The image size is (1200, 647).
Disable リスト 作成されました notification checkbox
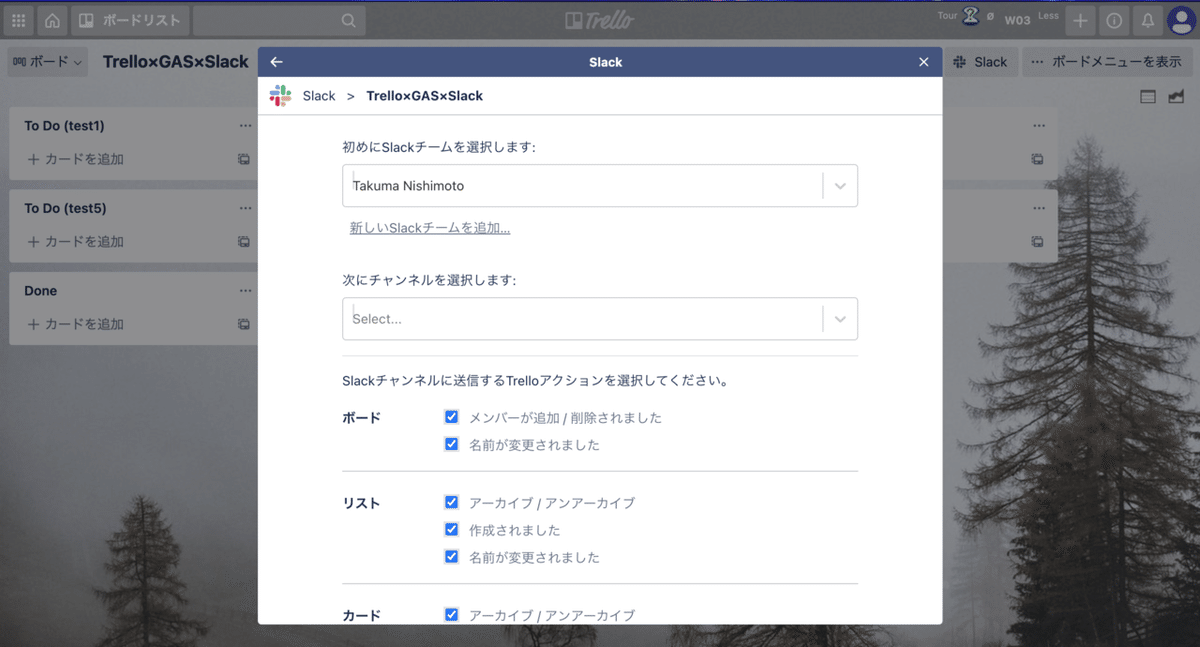pyautogui.click(x=451, y=529)
